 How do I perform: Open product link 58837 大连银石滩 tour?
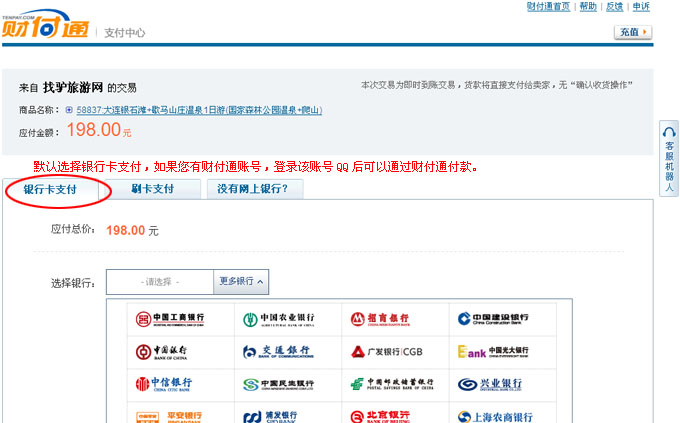pos(199,110)
